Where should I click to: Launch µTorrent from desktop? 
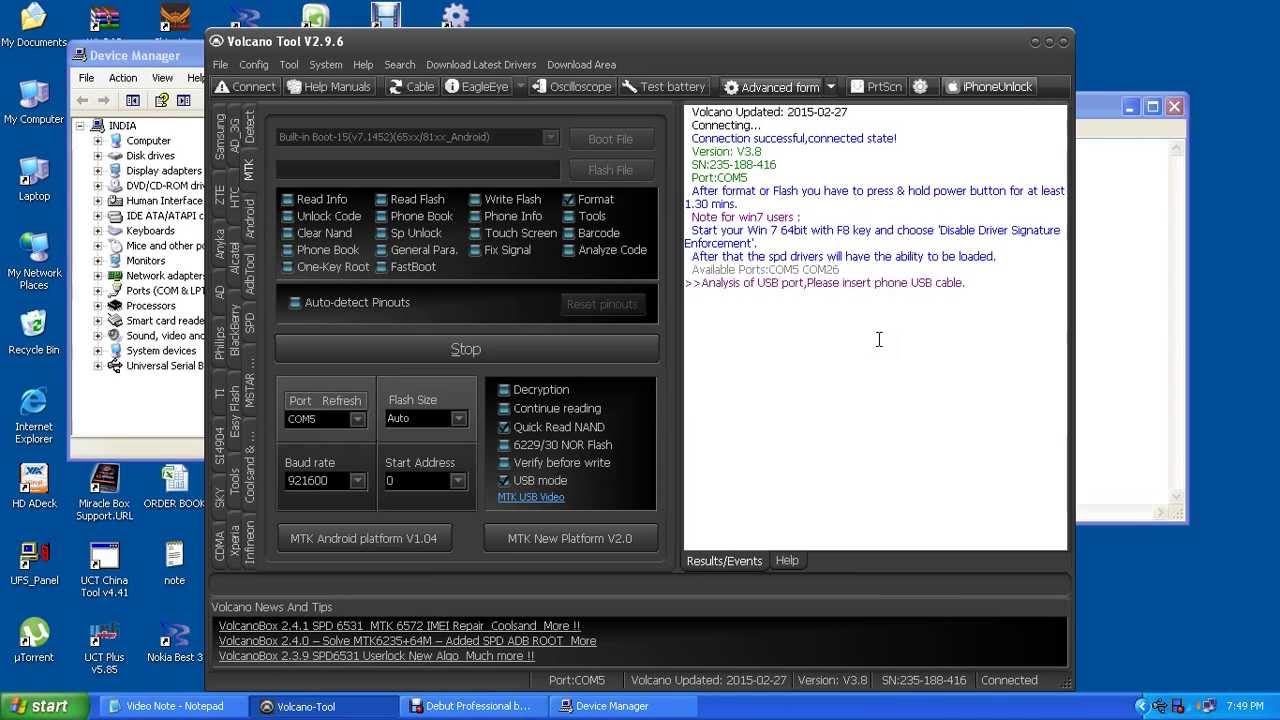(x=34, y=640)
